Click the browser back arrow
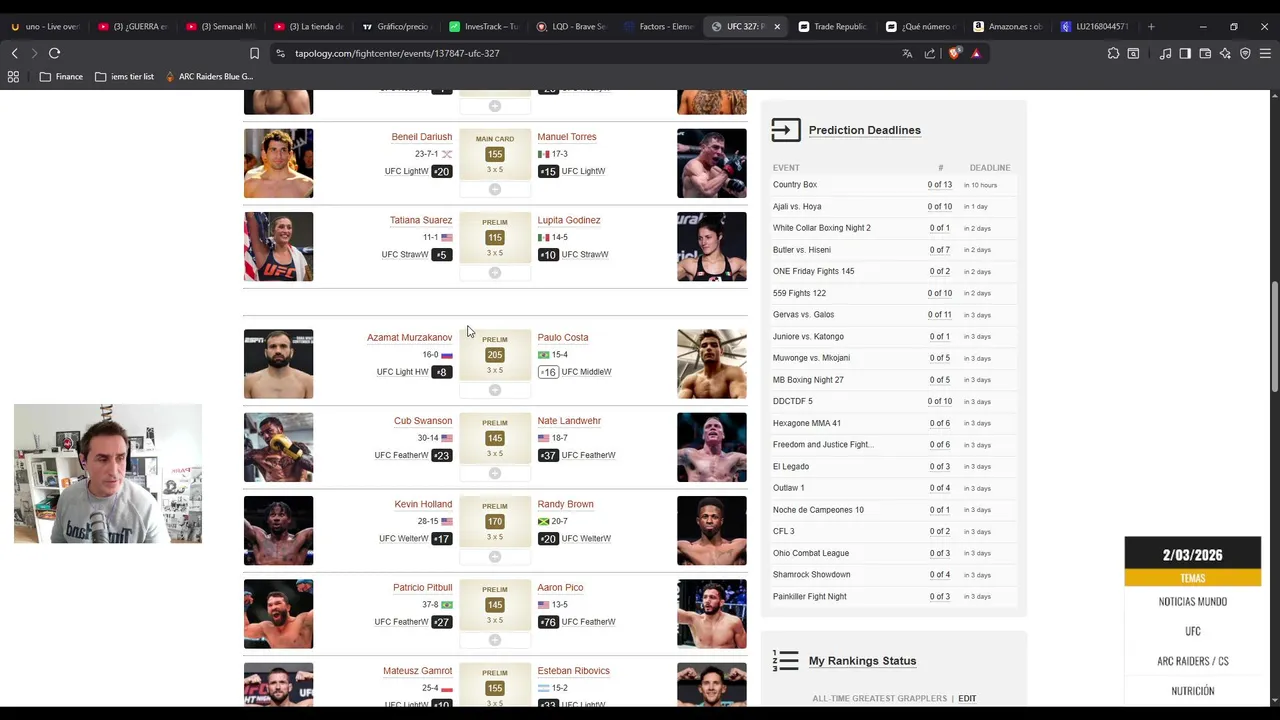Image resolution: width=1280 pixels, height=720 pixels. 14,53
